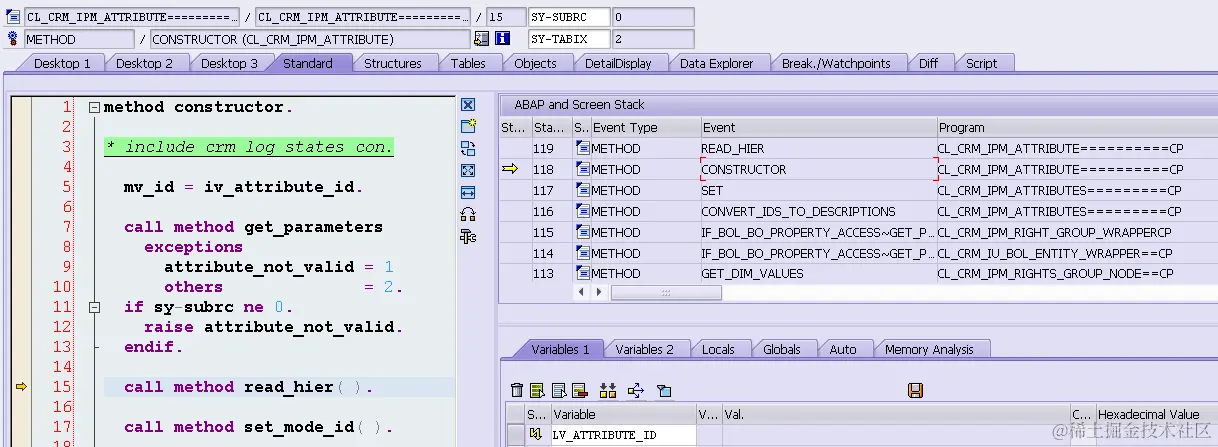This screenshot has width=1218, height=447.
Task: Click the icon left of the blue info icon
Action: click(x=481, y=39)
